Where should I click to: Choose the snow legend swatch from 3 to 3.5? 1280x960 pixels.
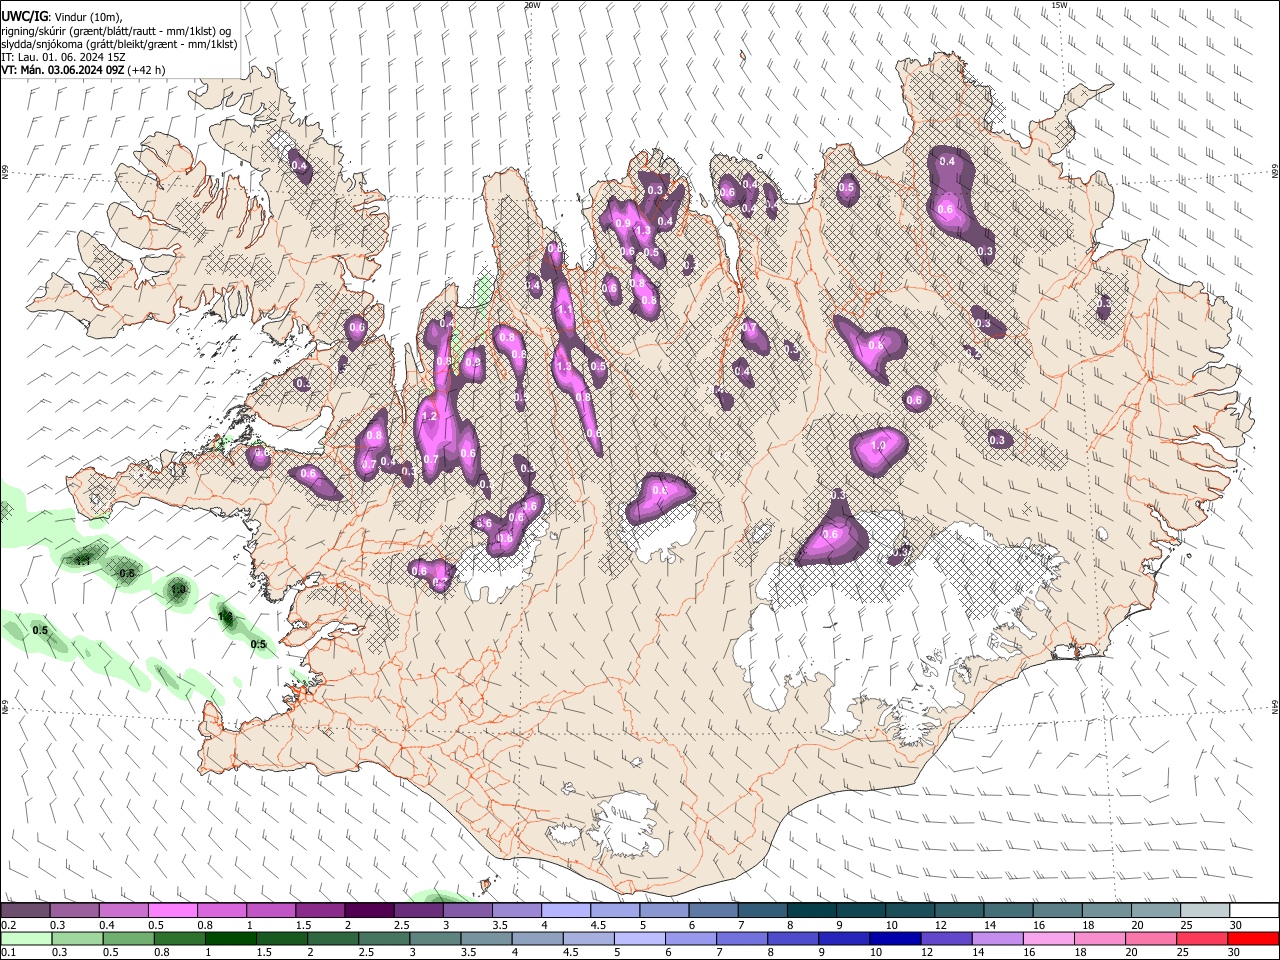click(x=467, y=911)
